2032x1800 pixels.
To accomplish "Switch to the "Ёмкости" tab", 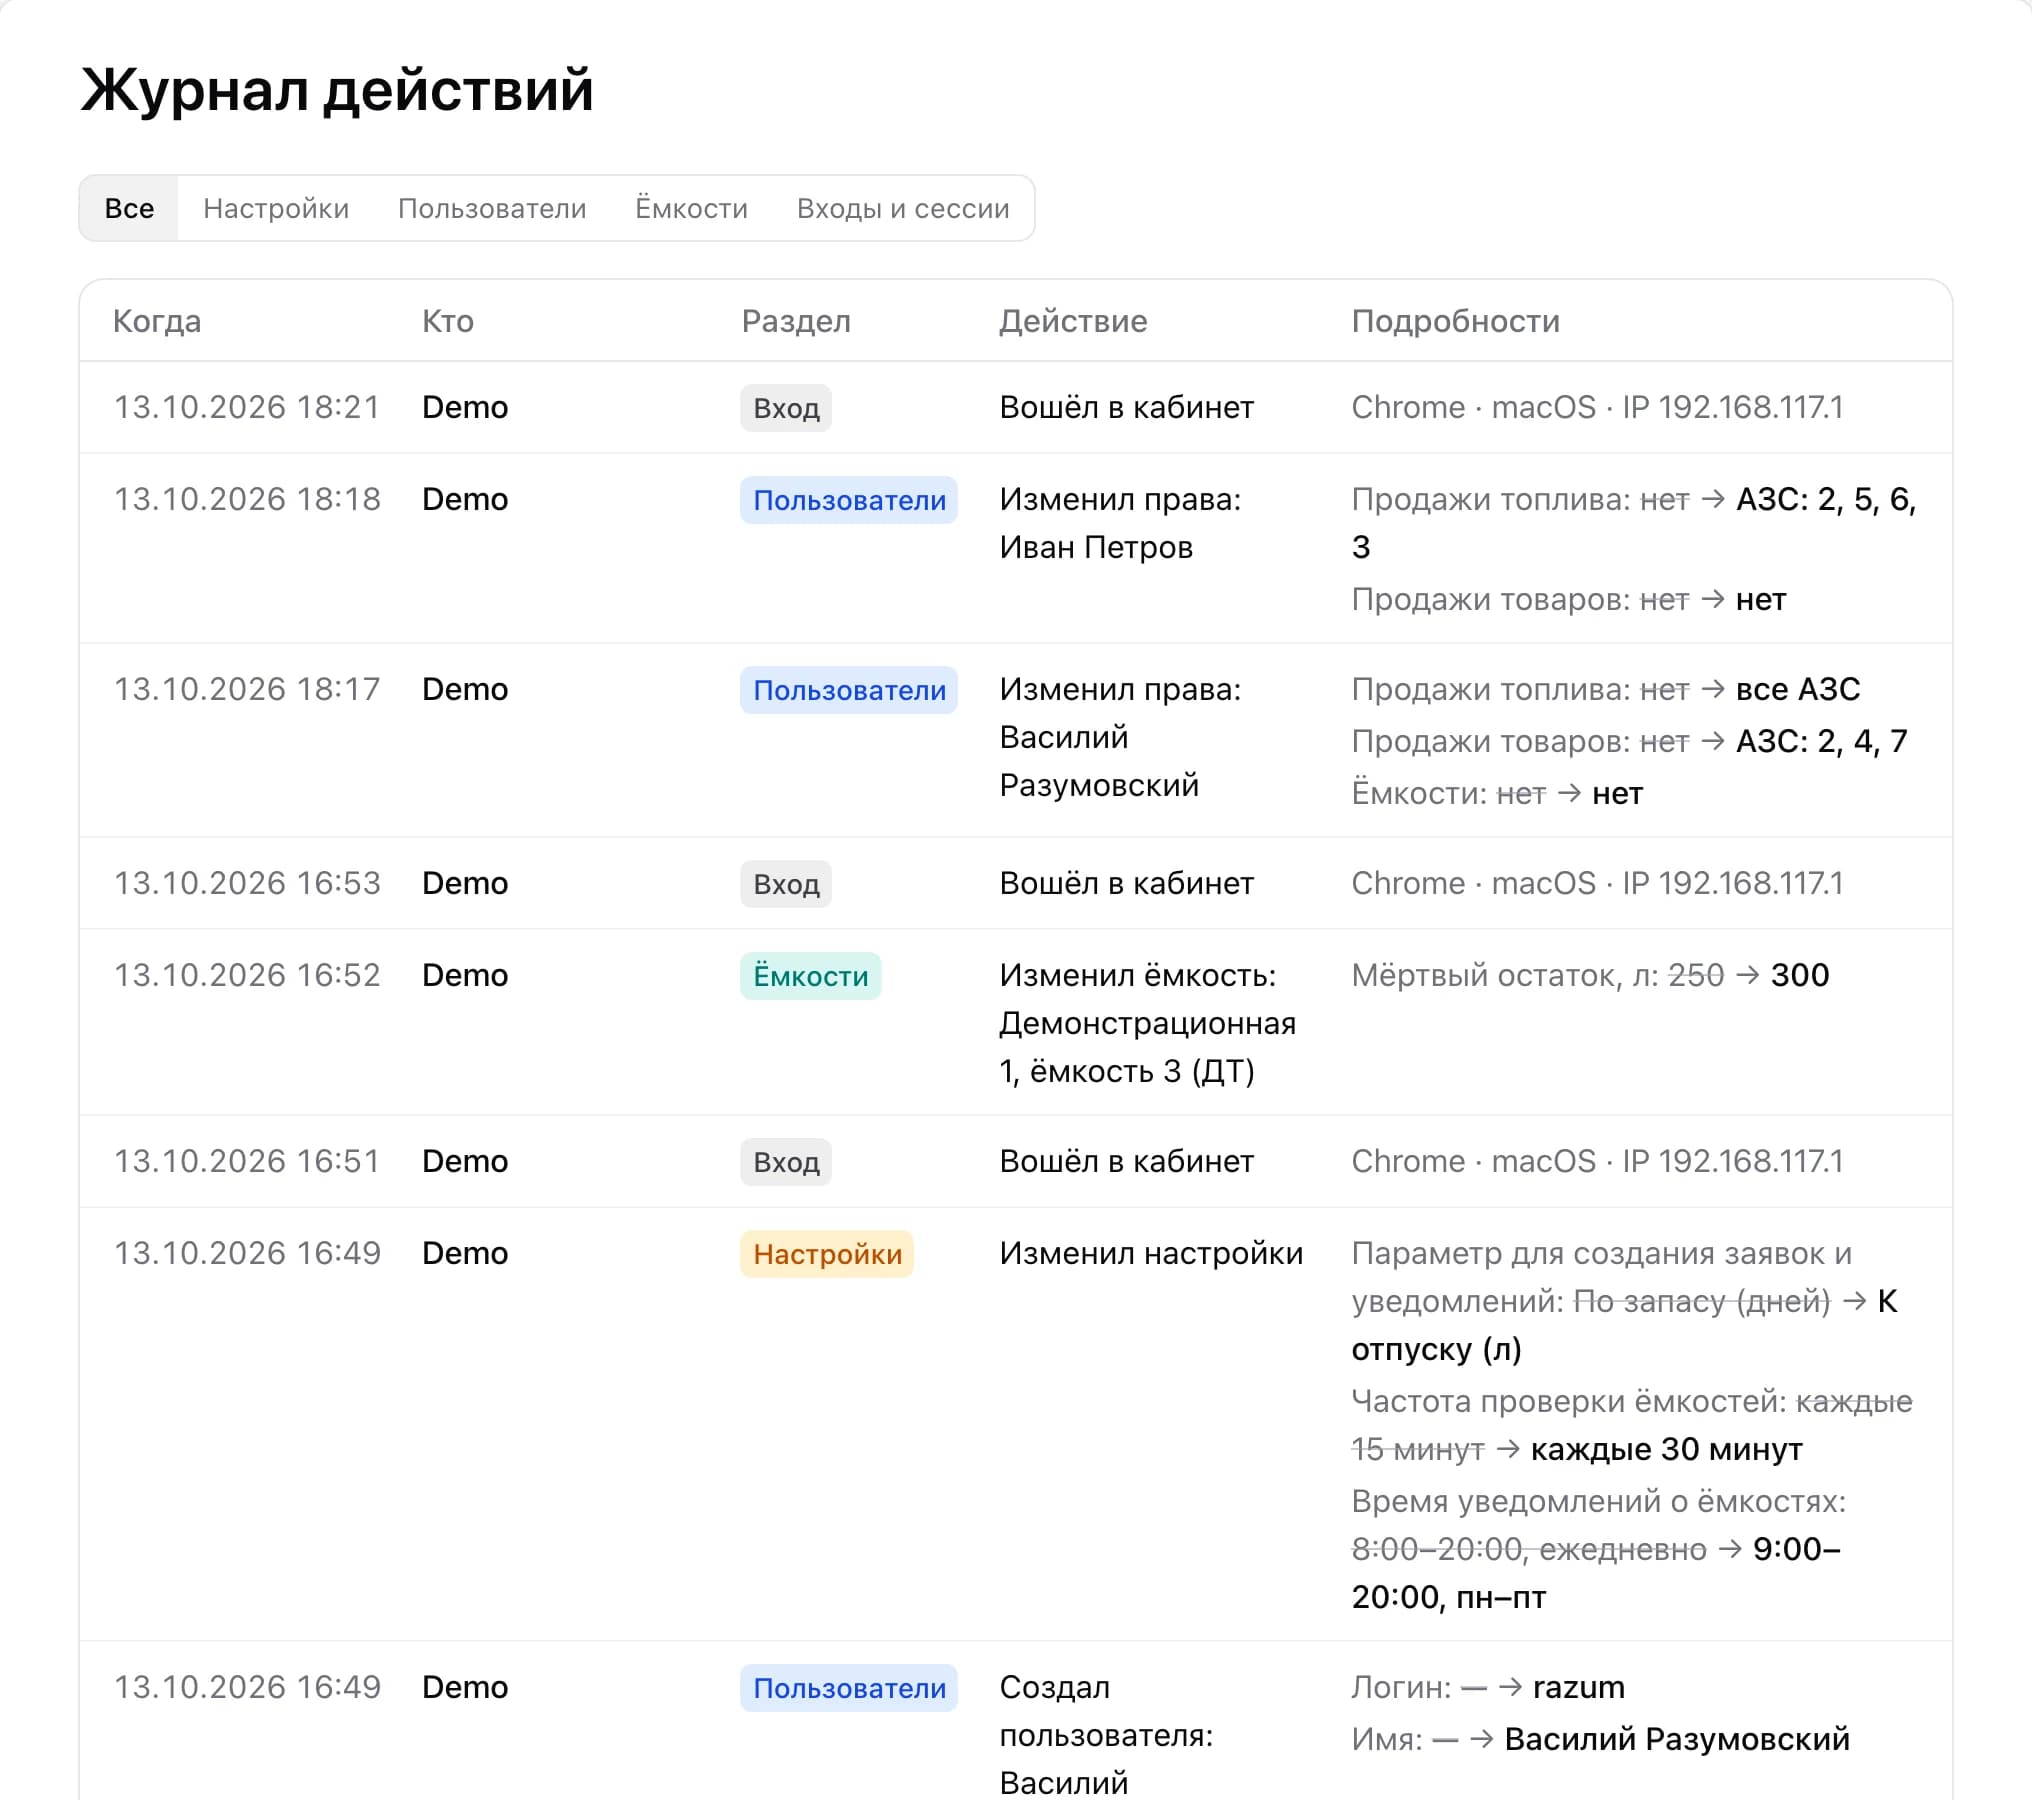I will [691, 208].
